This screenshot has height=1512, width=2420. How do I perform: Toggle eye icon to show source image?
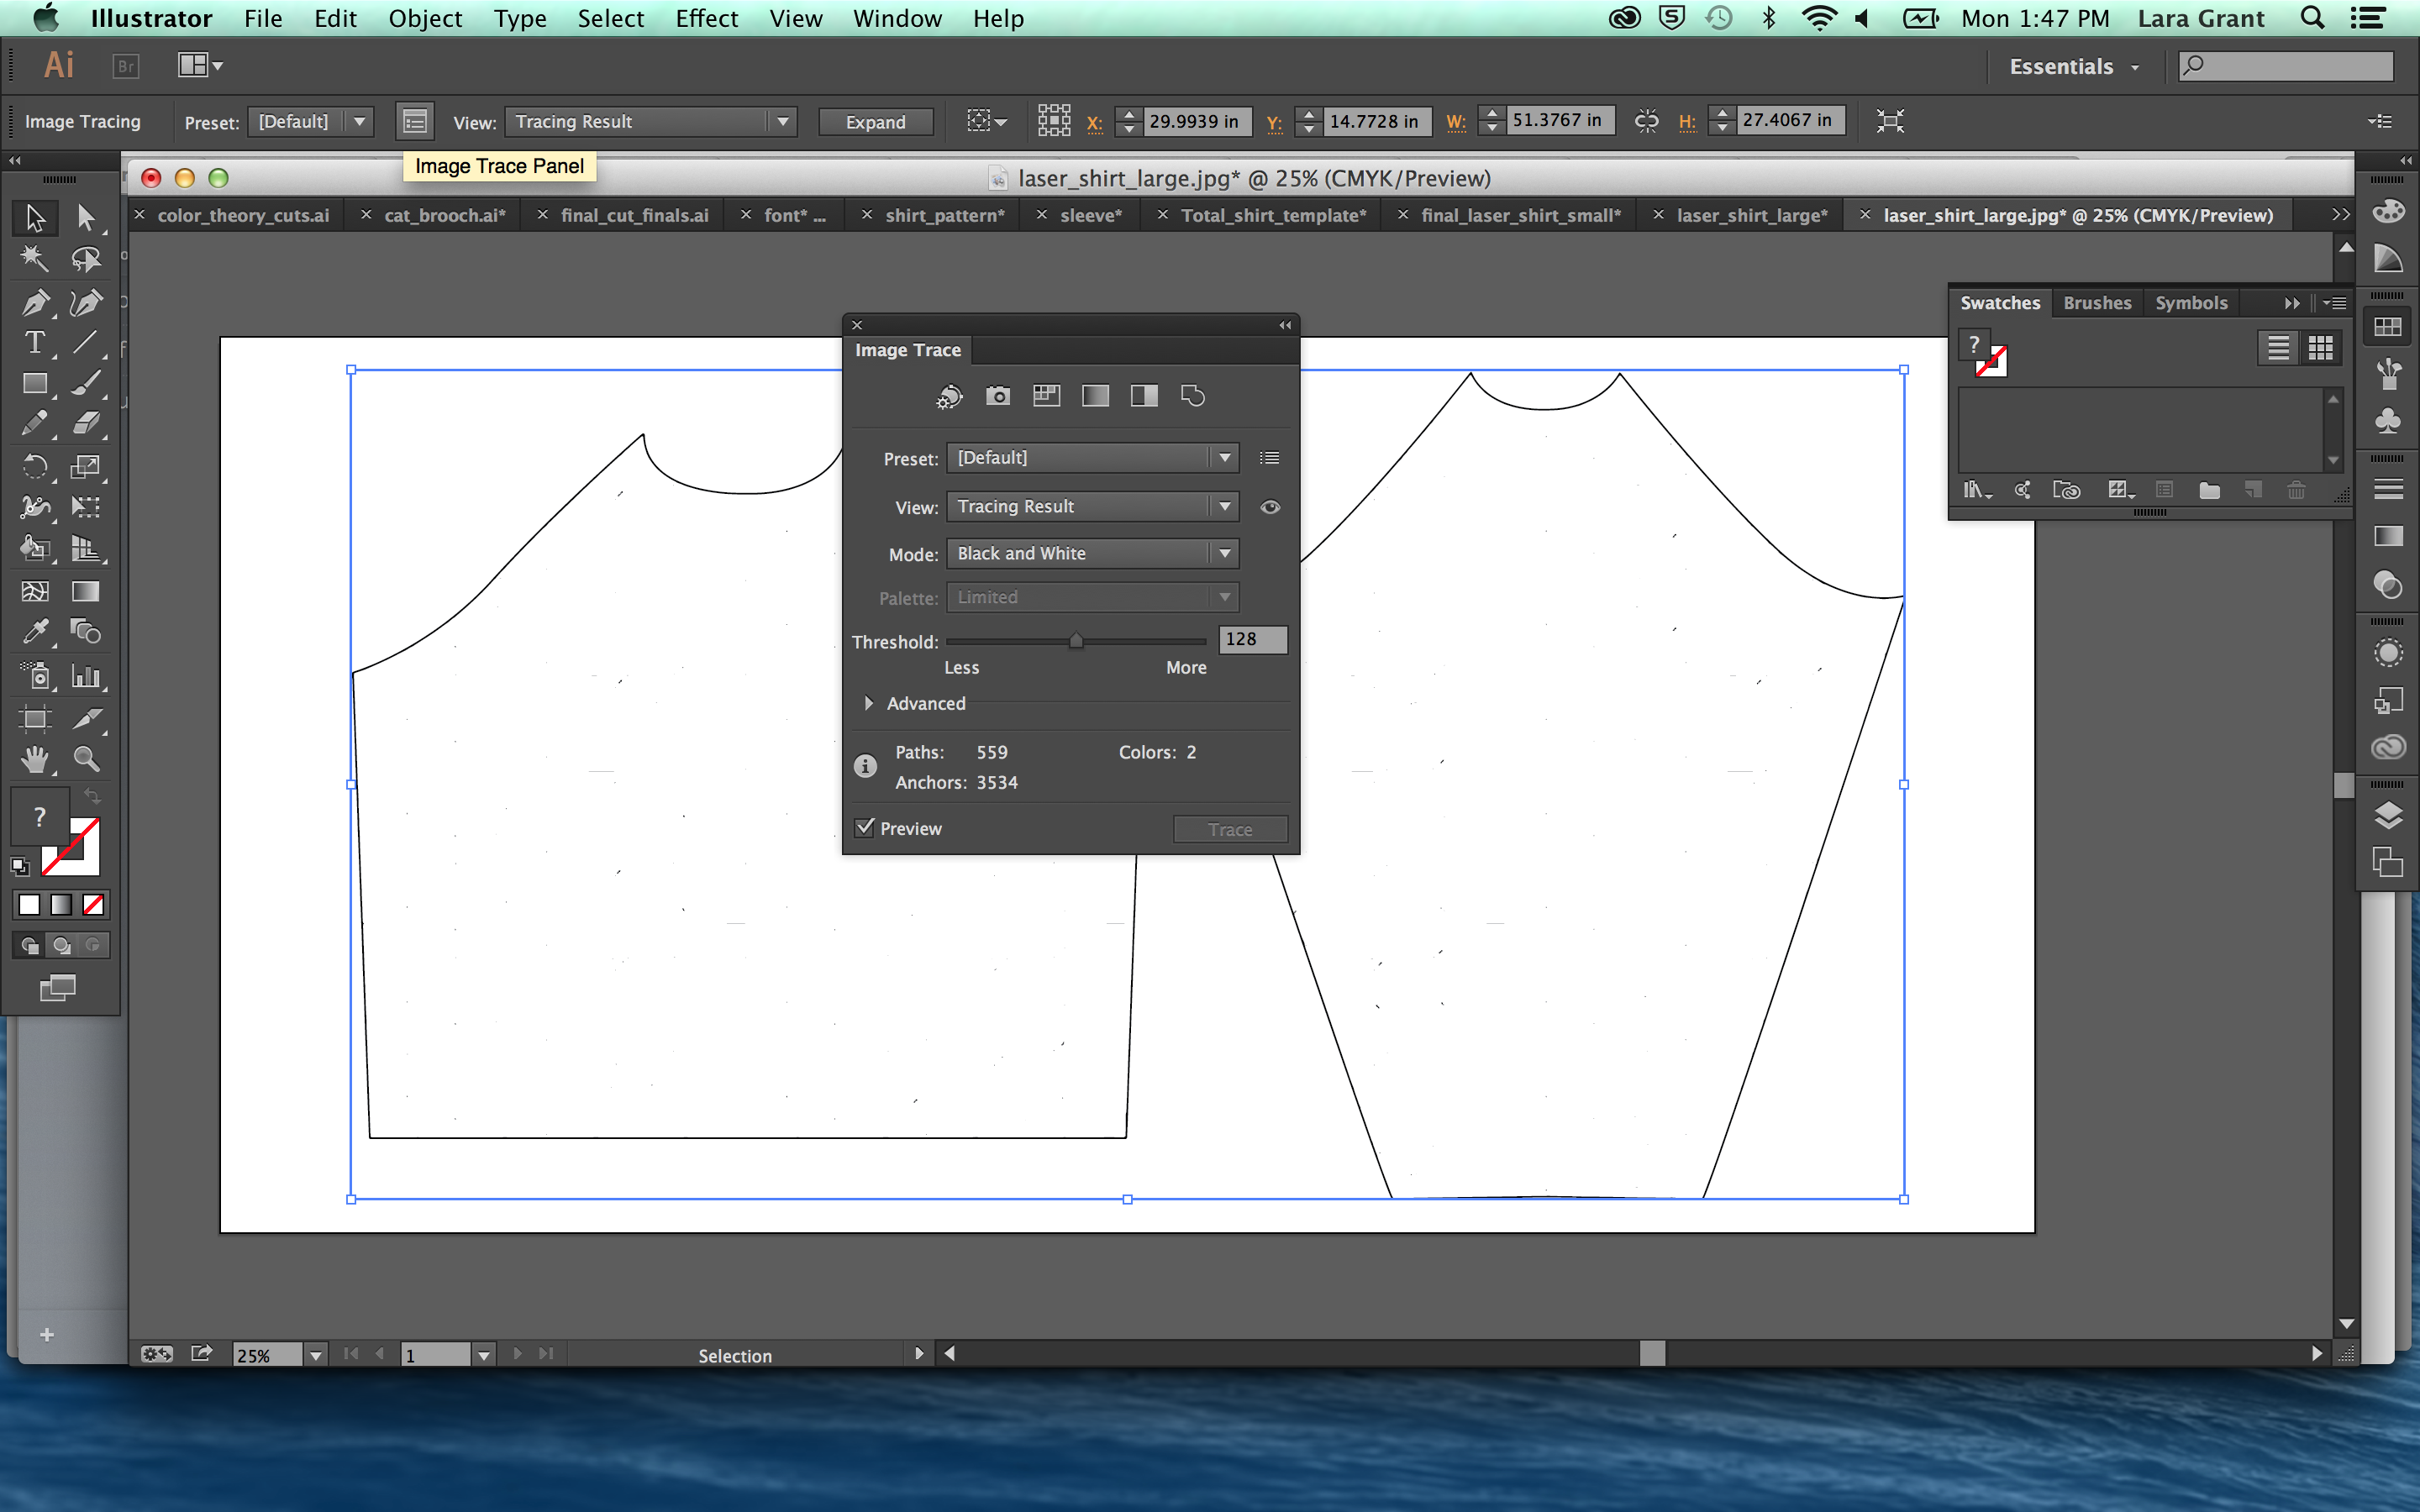(x=1270, y=505)
